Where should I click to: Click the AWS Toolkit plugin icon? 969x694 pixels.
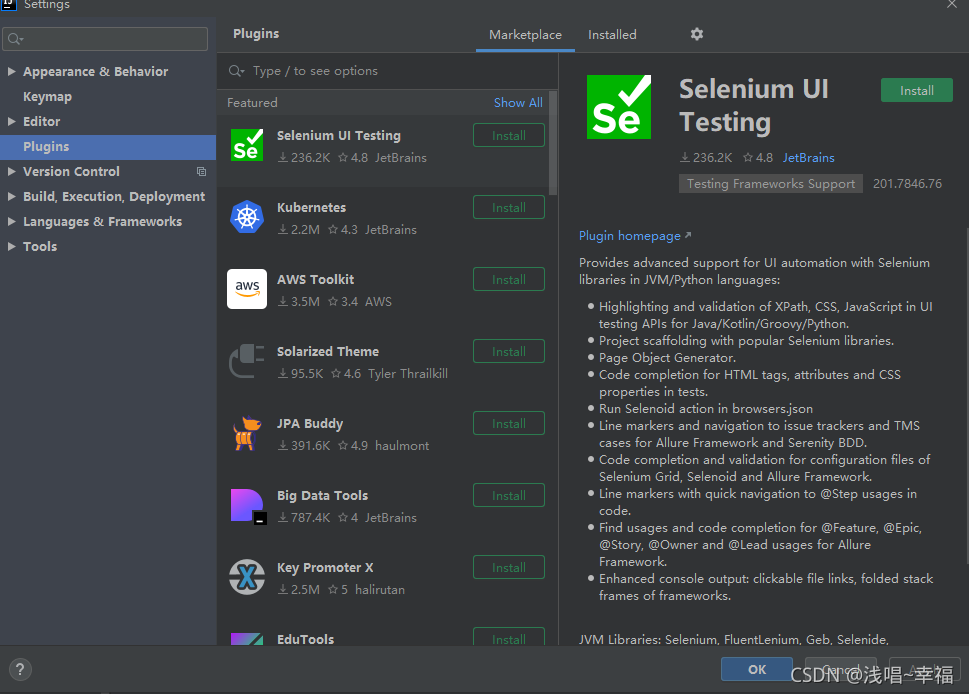coord(246,289)
